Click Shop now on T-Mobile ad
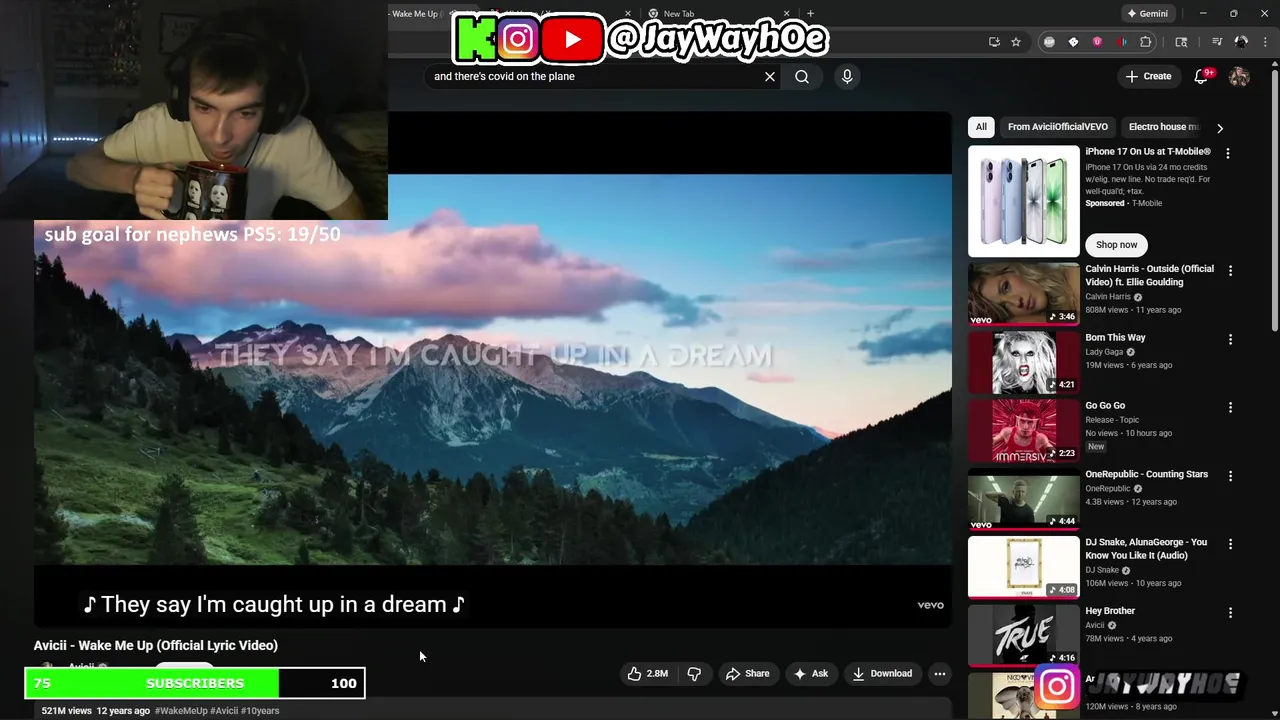 pyautogui.click(x=1116, y=245)
